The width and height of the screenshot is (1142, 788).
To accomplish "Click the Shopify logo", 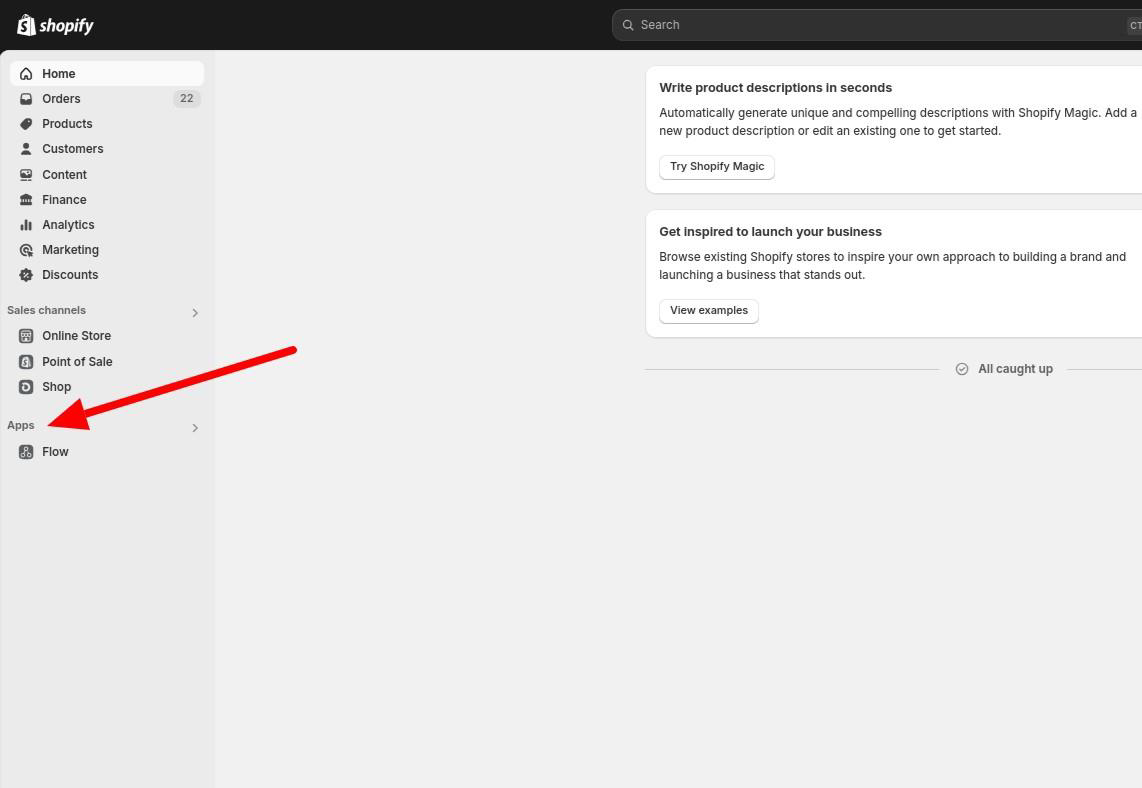I will [x=55, y=25].
